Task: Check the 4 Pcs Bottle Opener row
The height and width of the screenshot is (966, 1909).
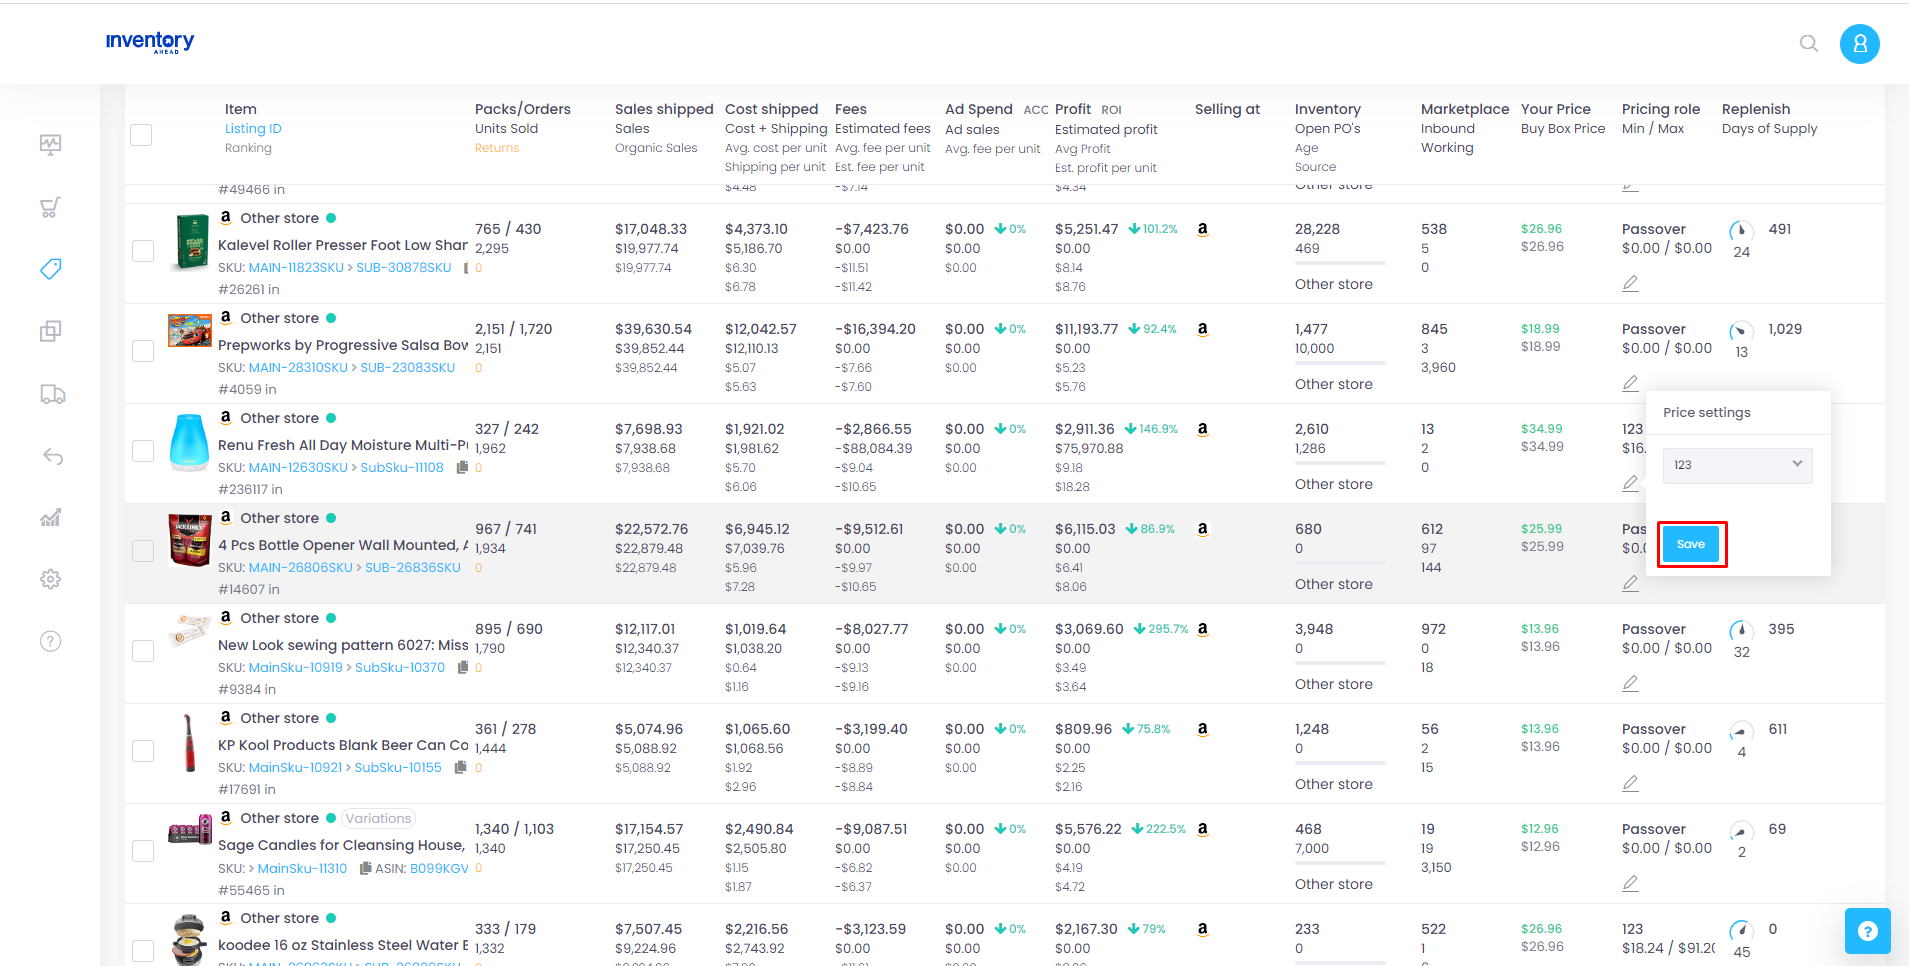Action: [x=143, y=551]
